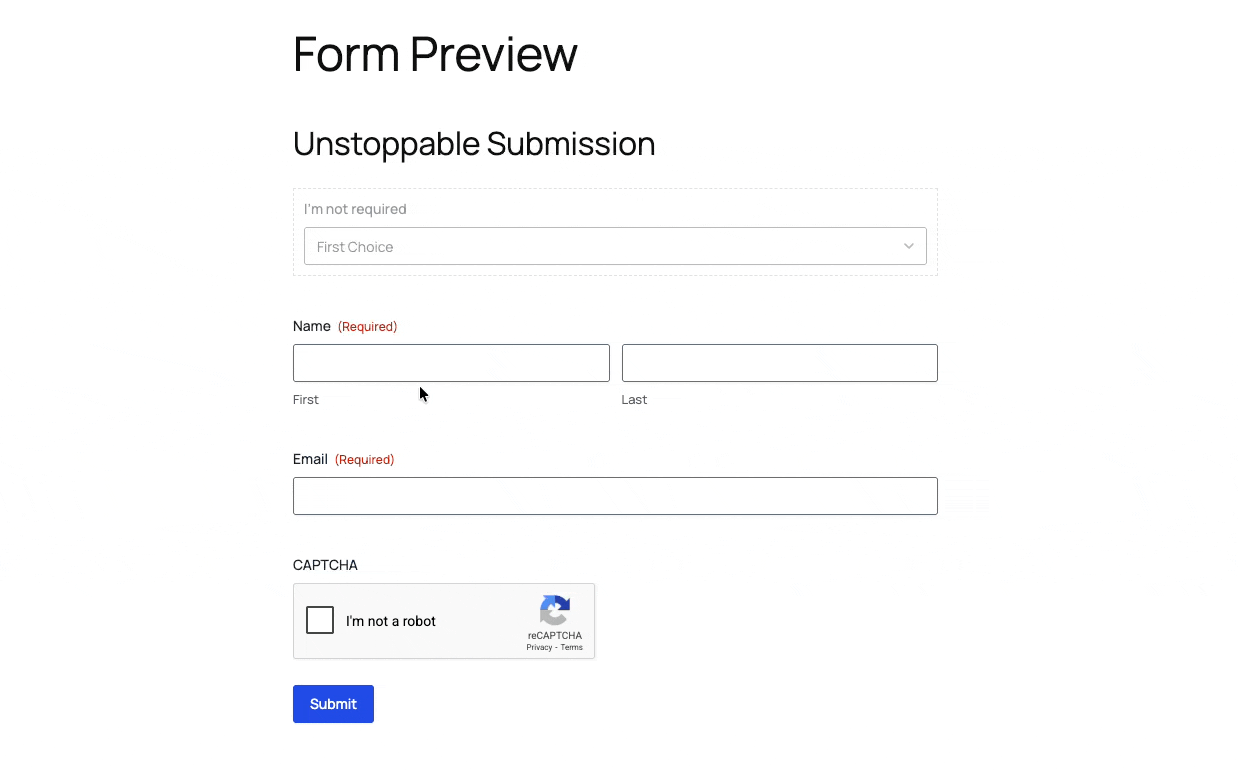The image size is (1238, 770).
Task: Open the reCAPTCHA Terms link
Action: pos(572,648)
